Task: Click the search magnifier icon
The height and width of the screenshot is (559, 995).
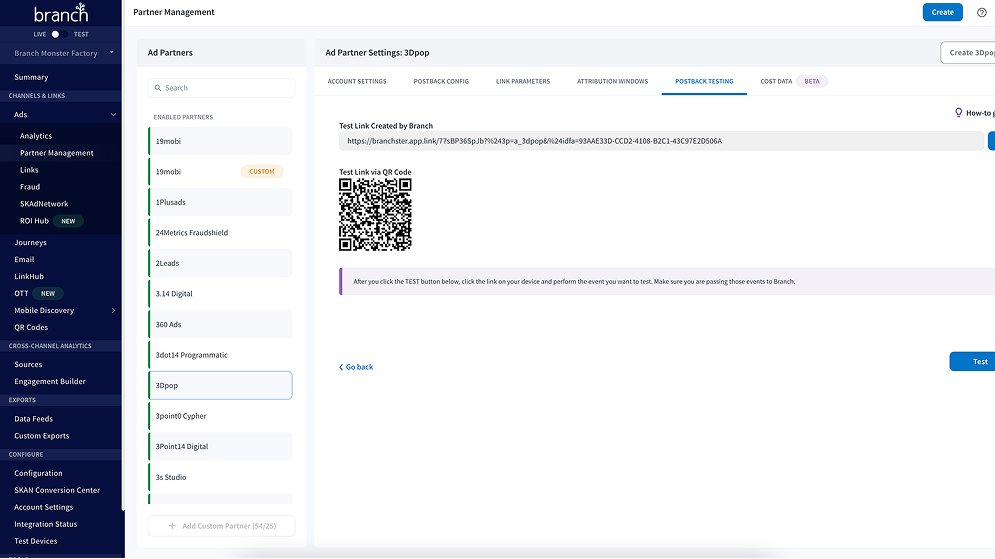Action: point(158,88)
